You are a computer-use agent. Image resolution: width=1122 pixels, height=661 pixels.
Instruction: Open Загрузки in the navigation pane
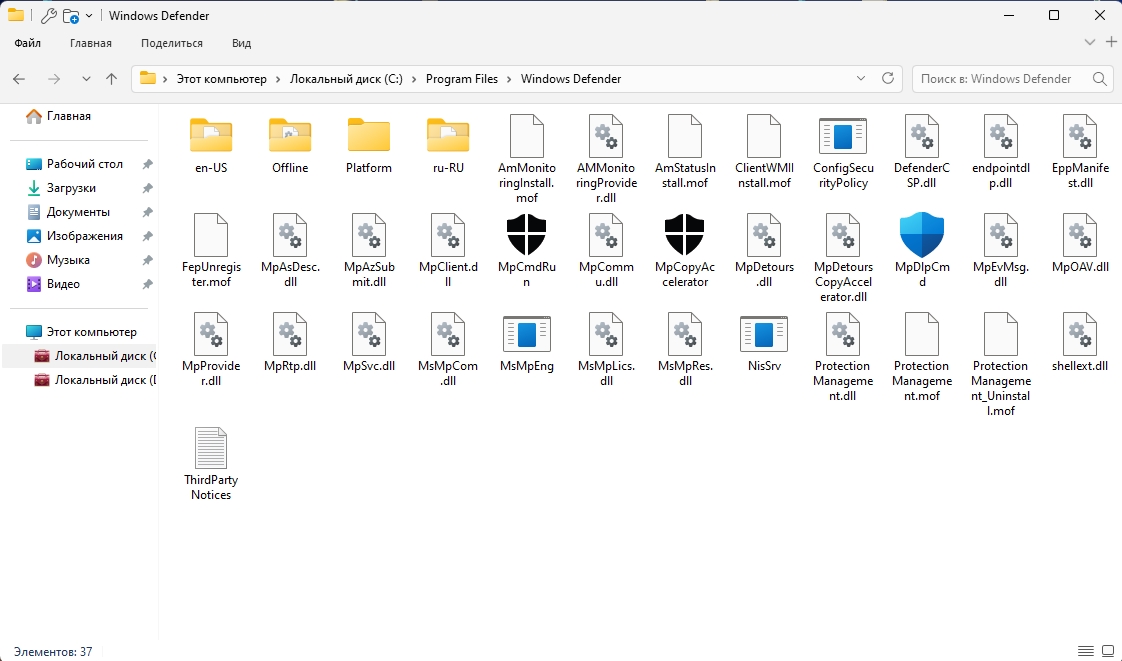[x=71, y=188]
